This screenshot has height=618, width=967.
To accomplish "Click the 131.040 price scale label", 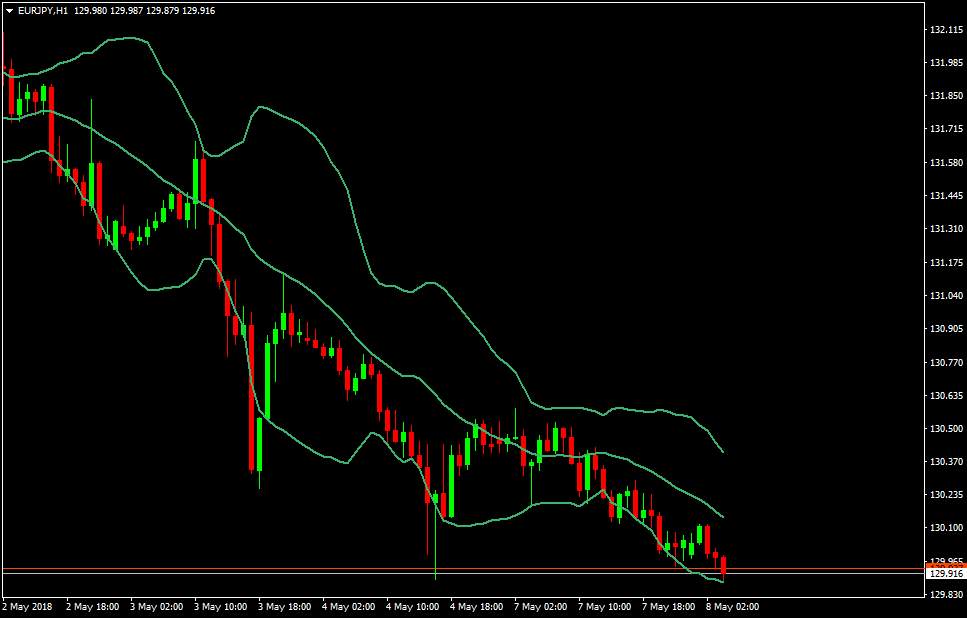I will coord(946,296).
